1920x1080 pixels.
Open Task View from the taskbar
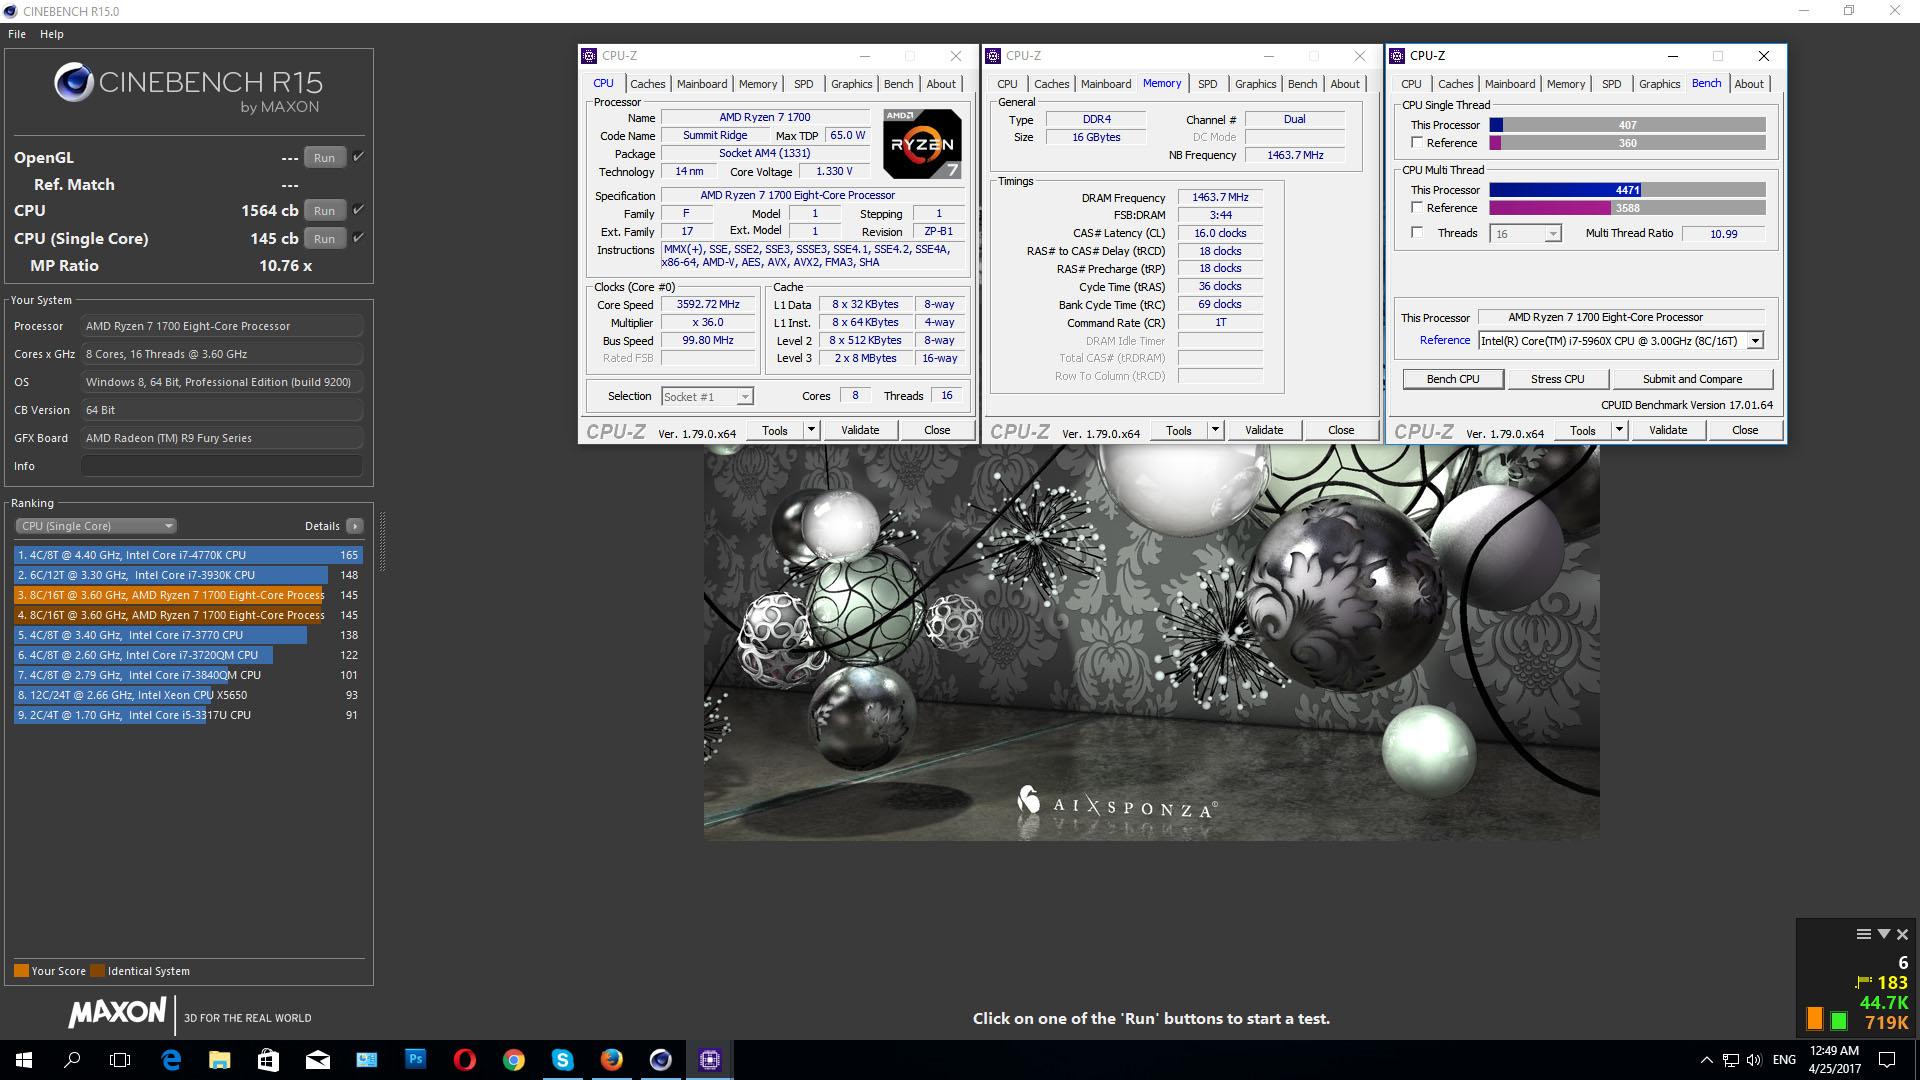(x=120, y=1060)
